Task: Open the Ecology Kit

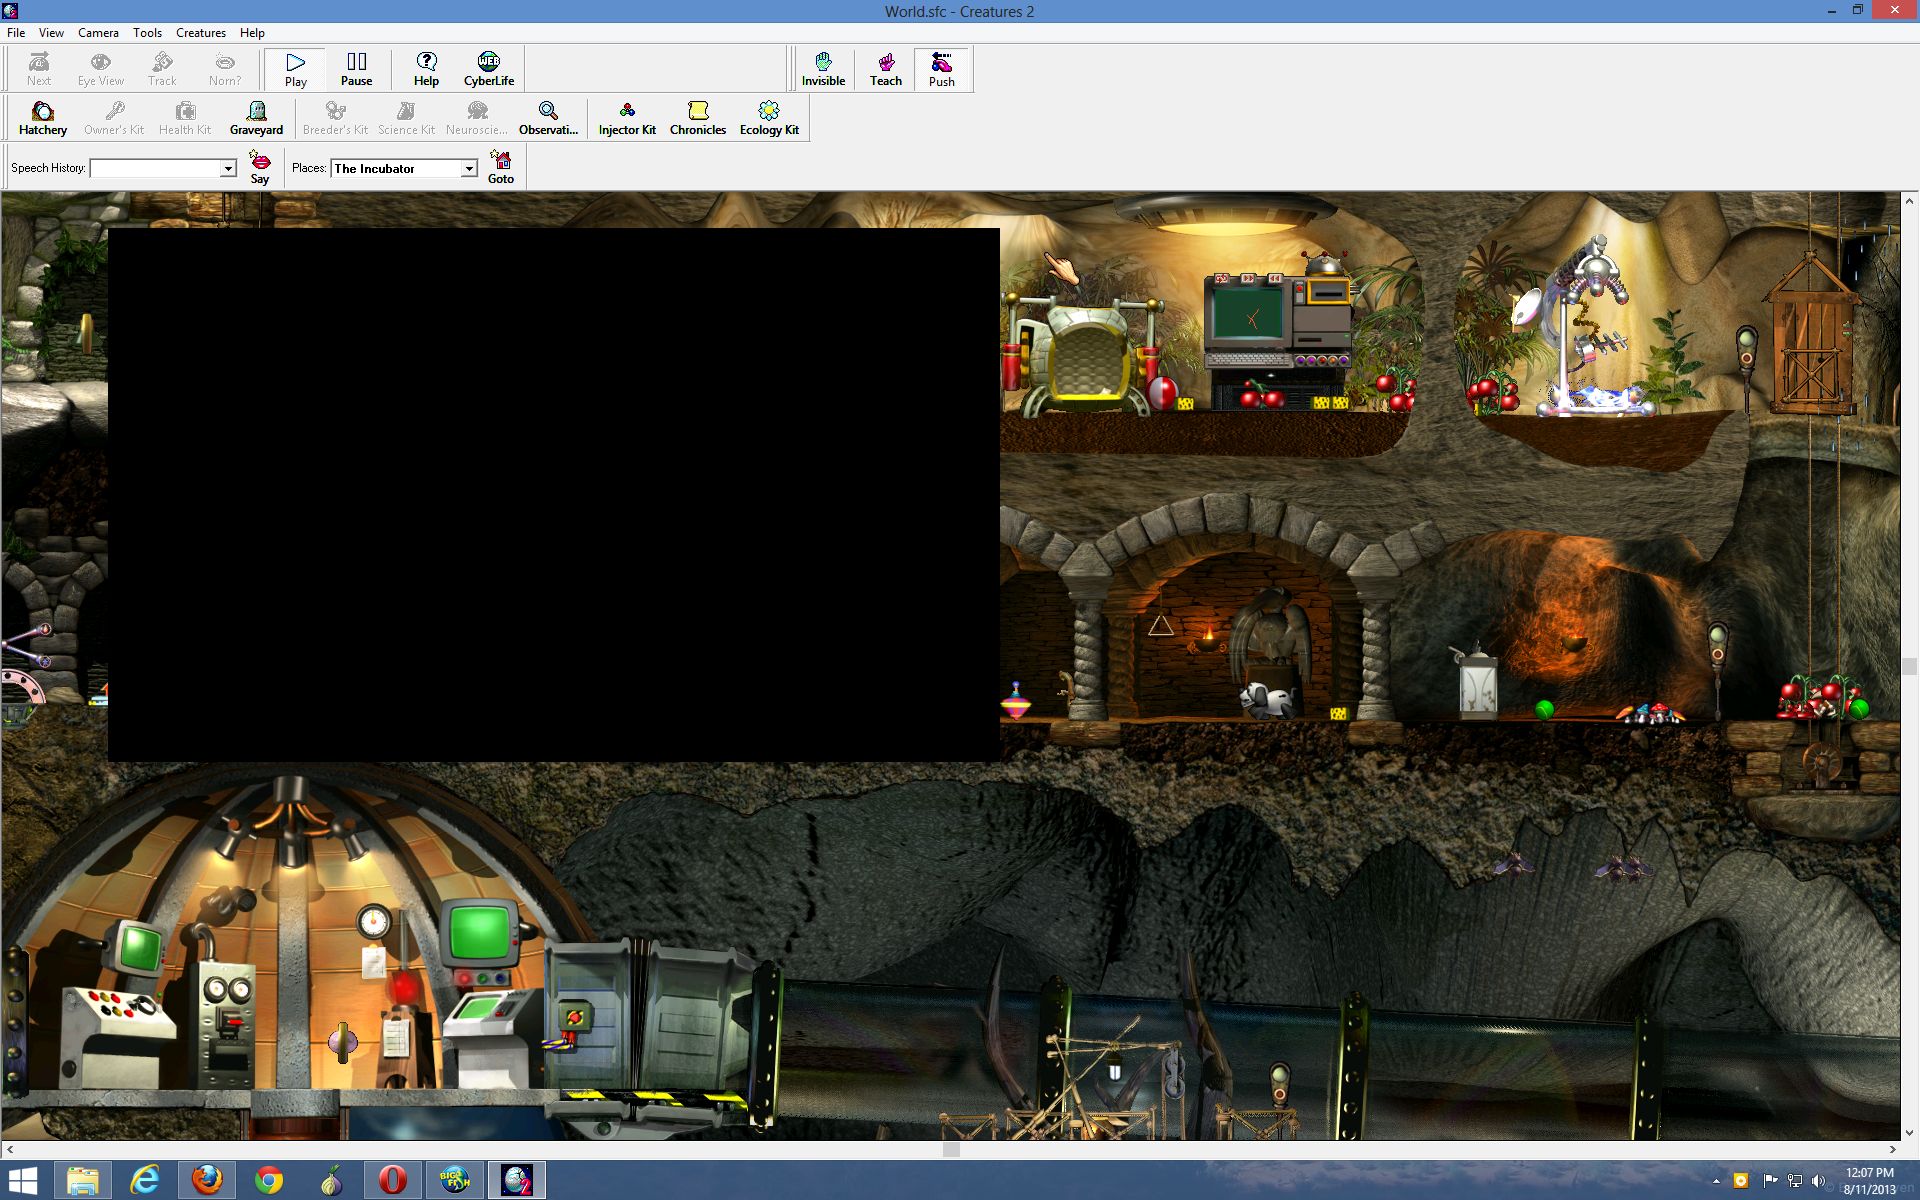Action: tap(769, 118)
